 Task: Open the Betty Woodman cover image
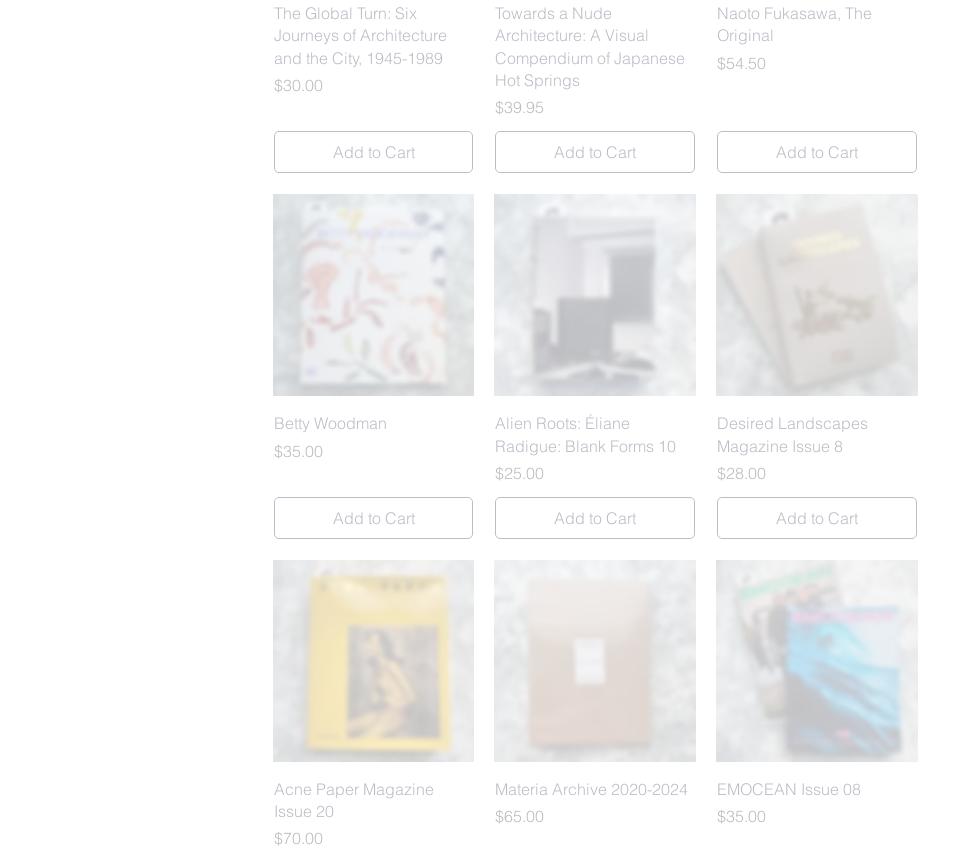click(374, 295)
